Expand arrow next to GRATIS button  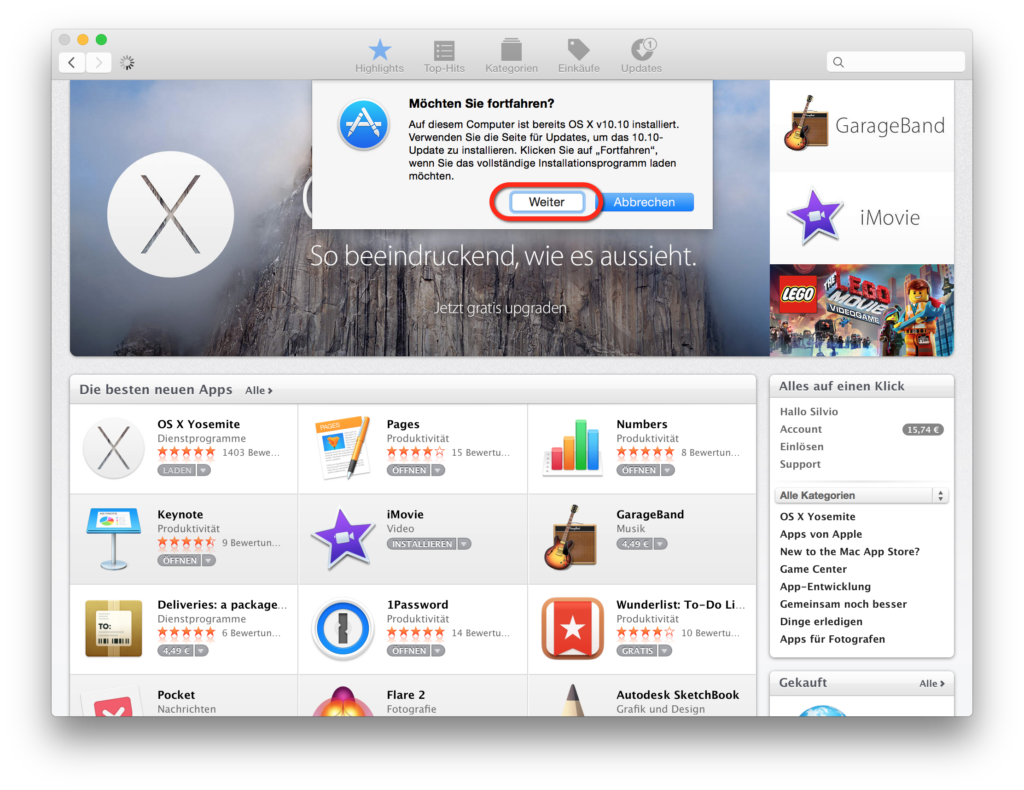pos(665,651)
